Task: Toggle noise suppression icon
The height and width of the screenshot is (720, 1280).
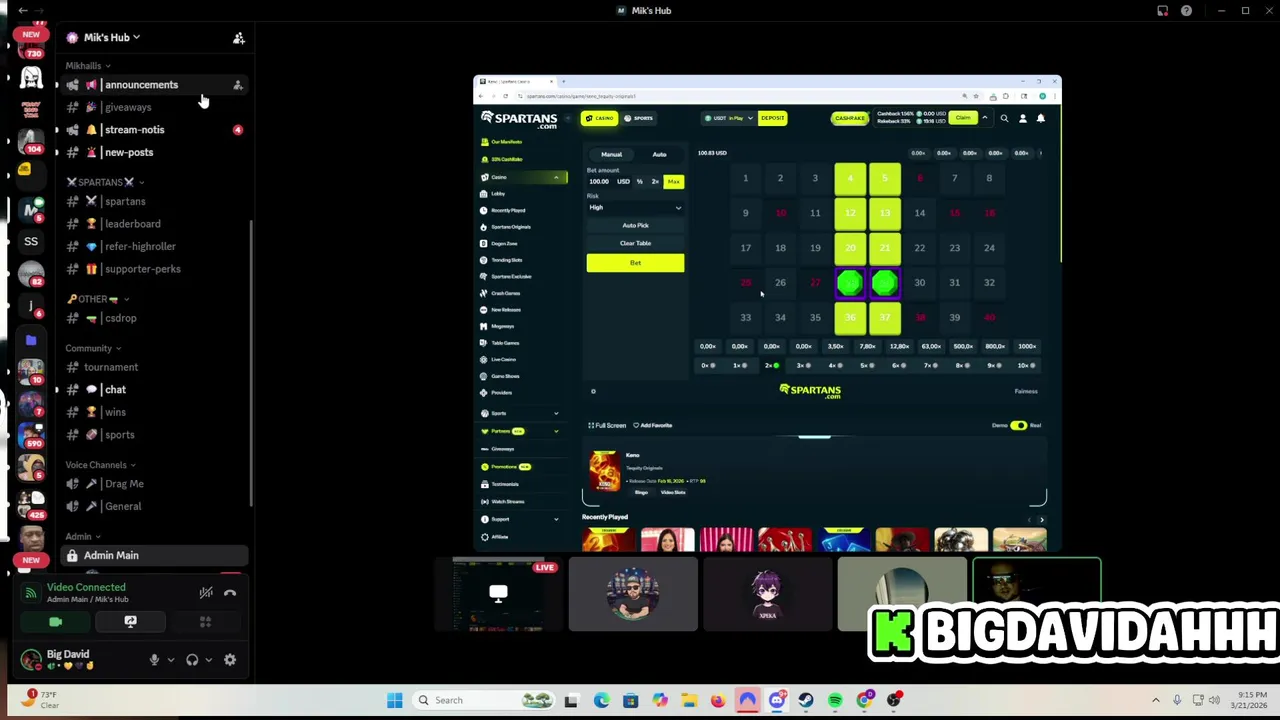Action: point(206,593)
